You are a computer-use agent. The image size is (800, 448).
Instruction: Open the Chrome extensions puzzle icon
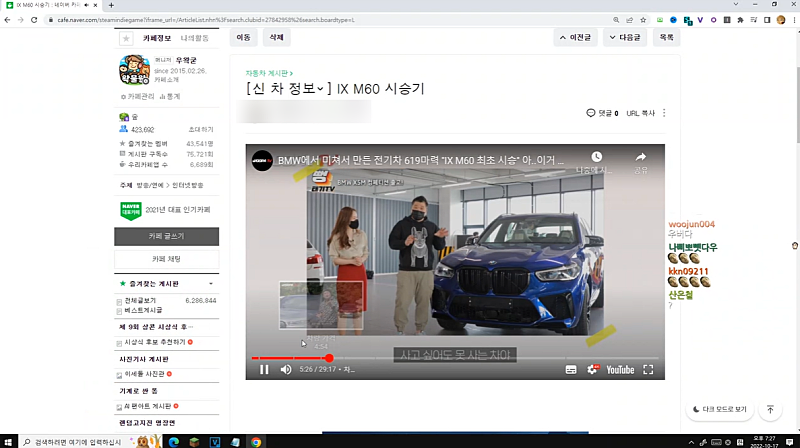coord(740,20)
